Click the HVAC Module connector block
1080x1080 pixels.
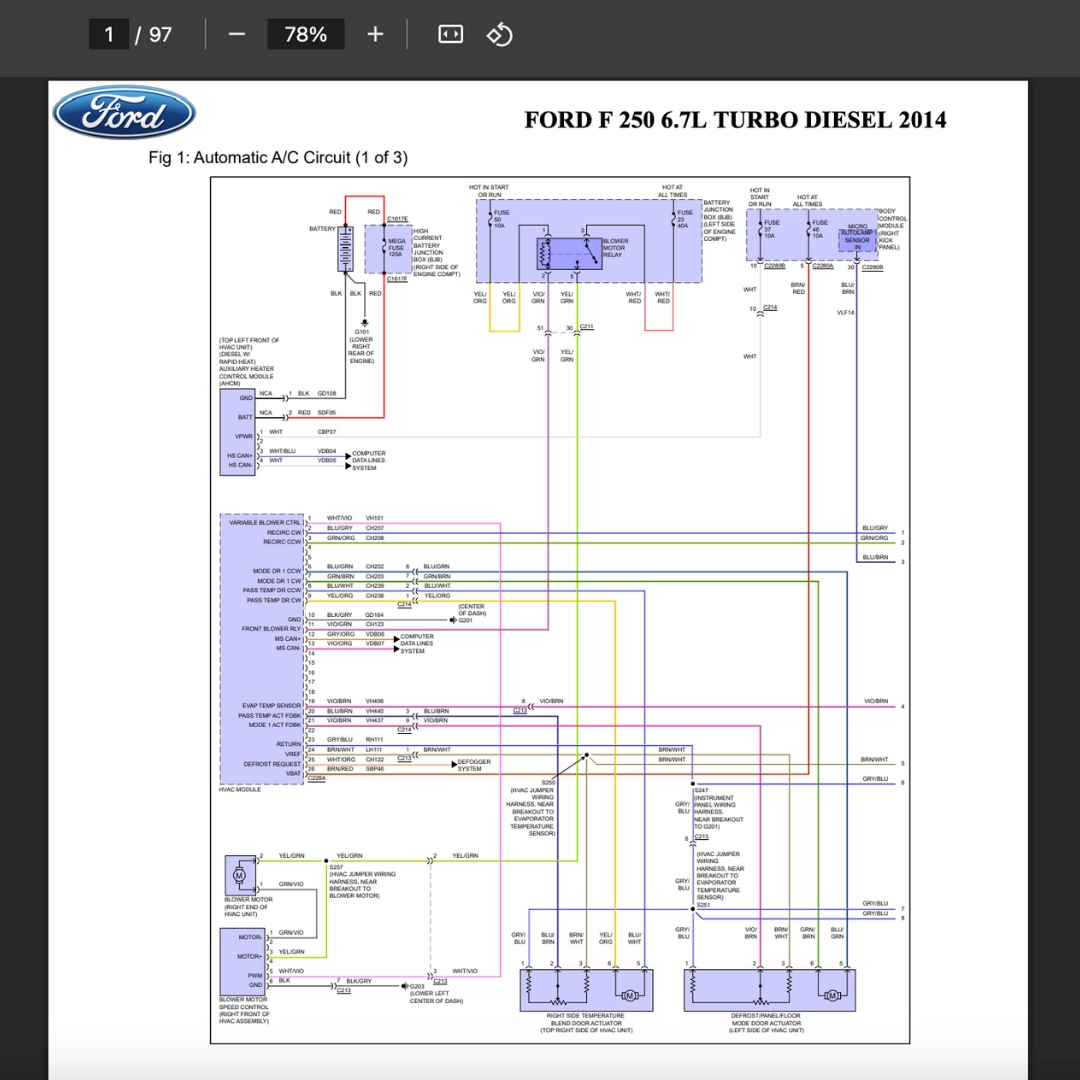[x=261, y=648]
